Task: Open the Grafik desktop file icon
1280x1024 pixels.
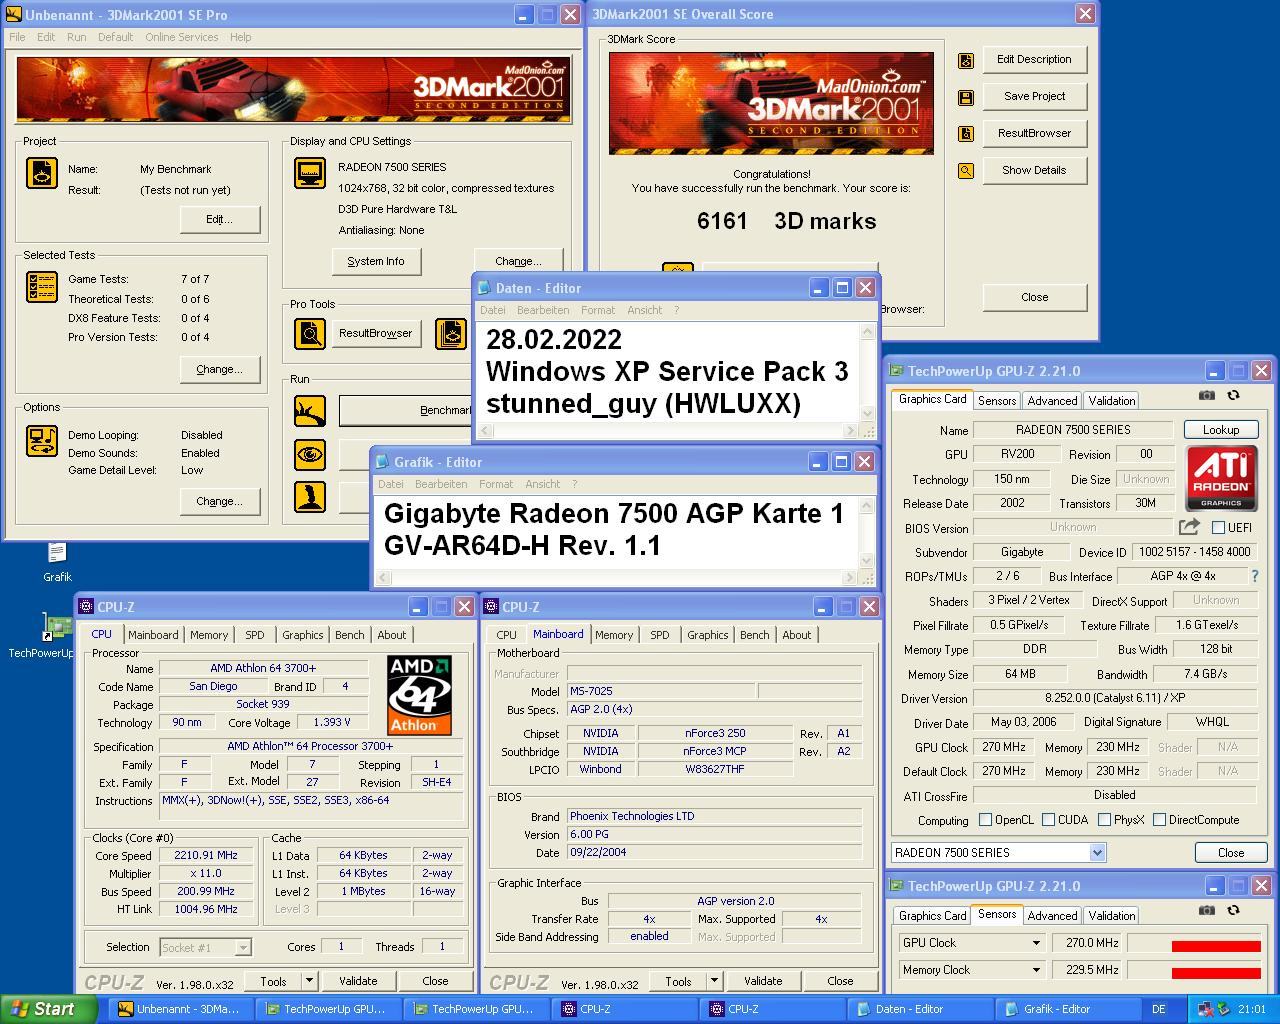Action: click(x=57, y=562)
